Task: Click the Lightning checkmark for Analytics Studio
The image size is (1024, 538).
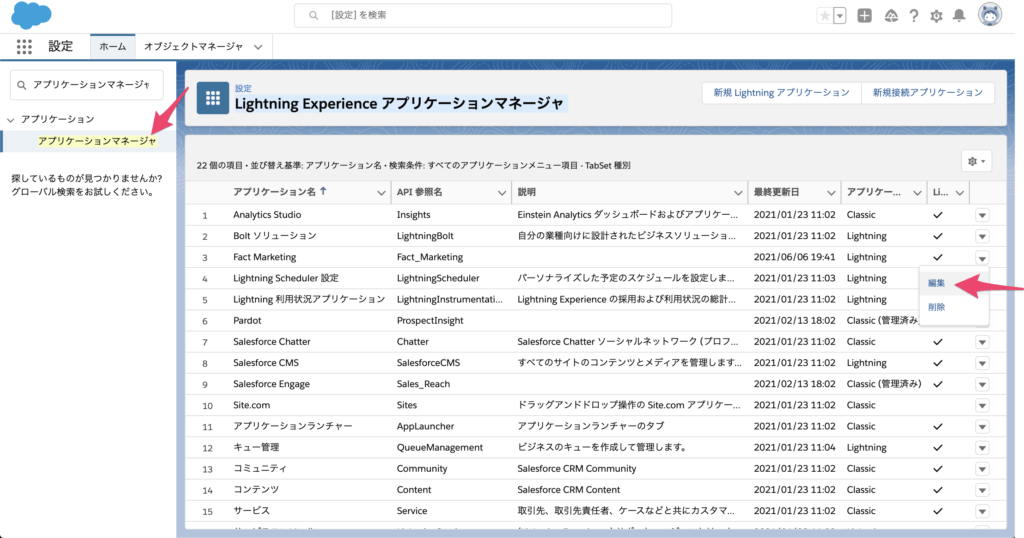Action: click(938, 215)
